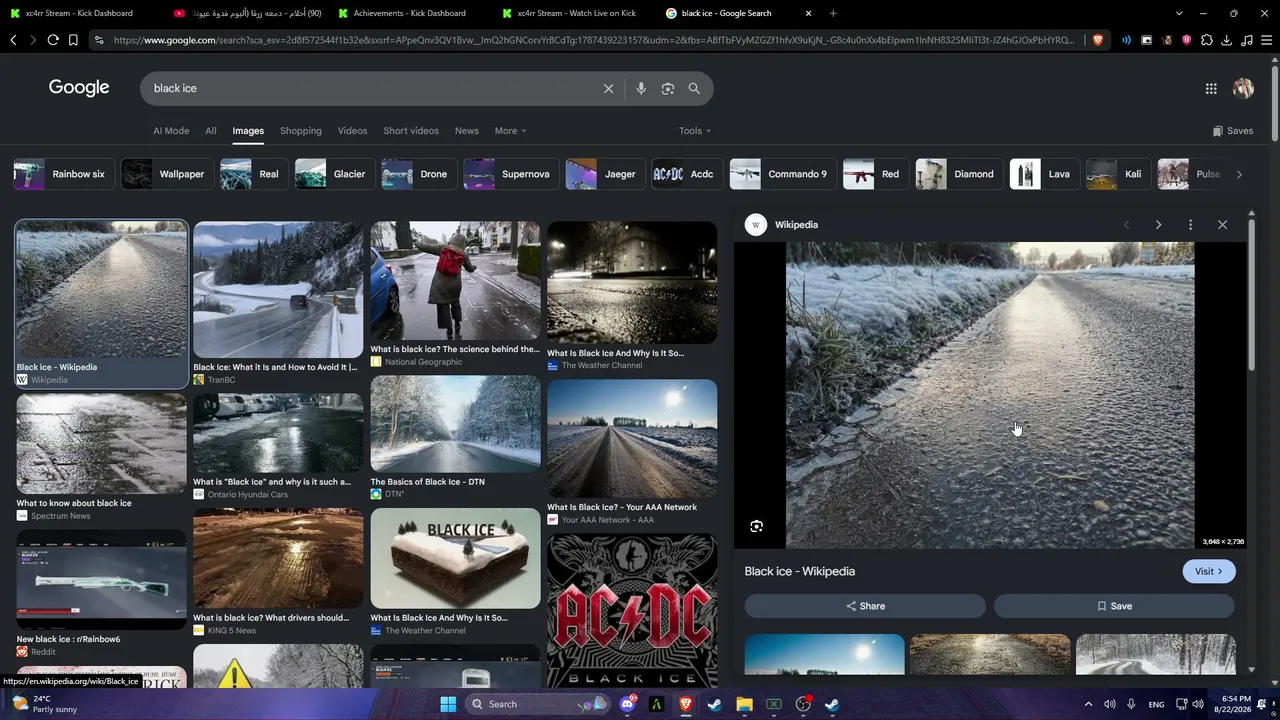Screen dimensions: 1280x720
Task: Bookmark this page with the bookmark icon
Action: [x=73, y=40]
